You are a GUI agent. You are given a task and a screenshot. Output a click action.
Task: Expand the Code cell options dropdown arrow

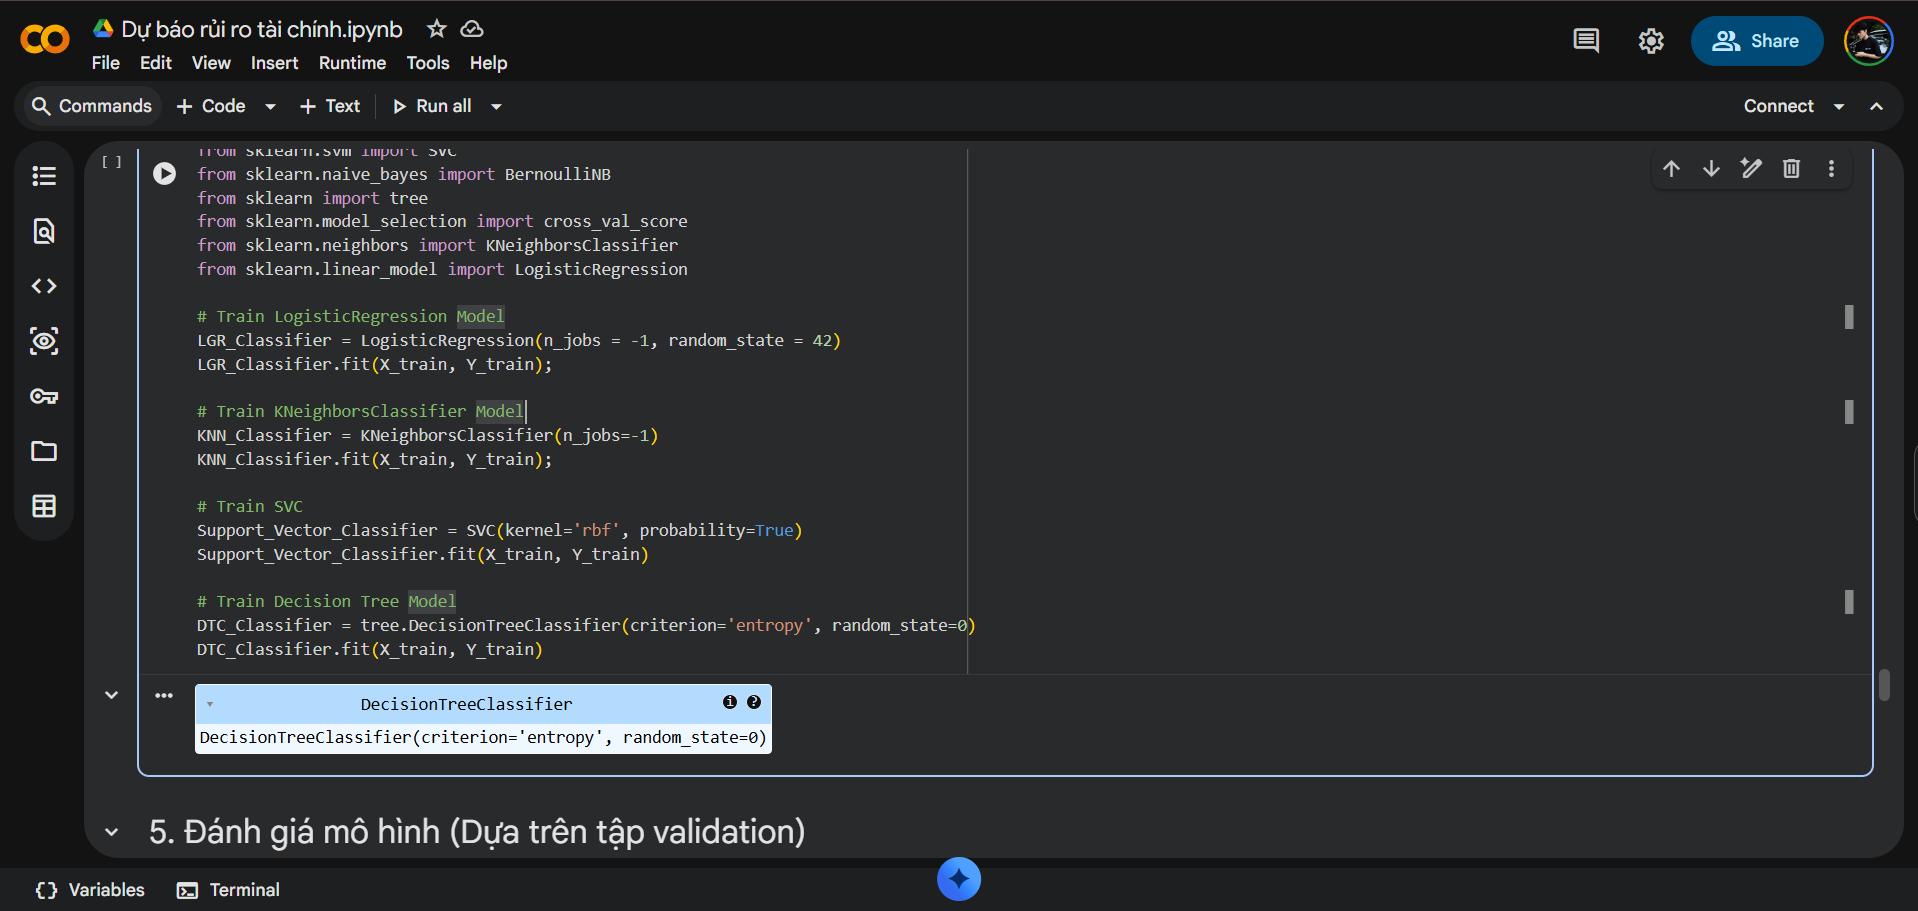point(270,106)
